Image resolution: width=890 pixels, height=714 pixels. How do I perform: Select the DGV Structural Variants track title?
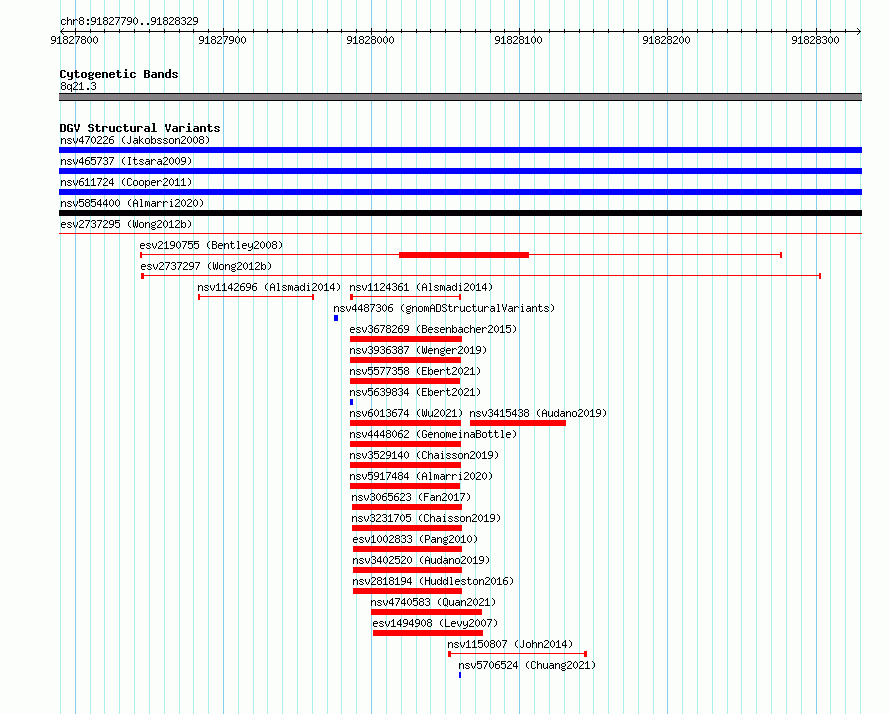point(140,128)
